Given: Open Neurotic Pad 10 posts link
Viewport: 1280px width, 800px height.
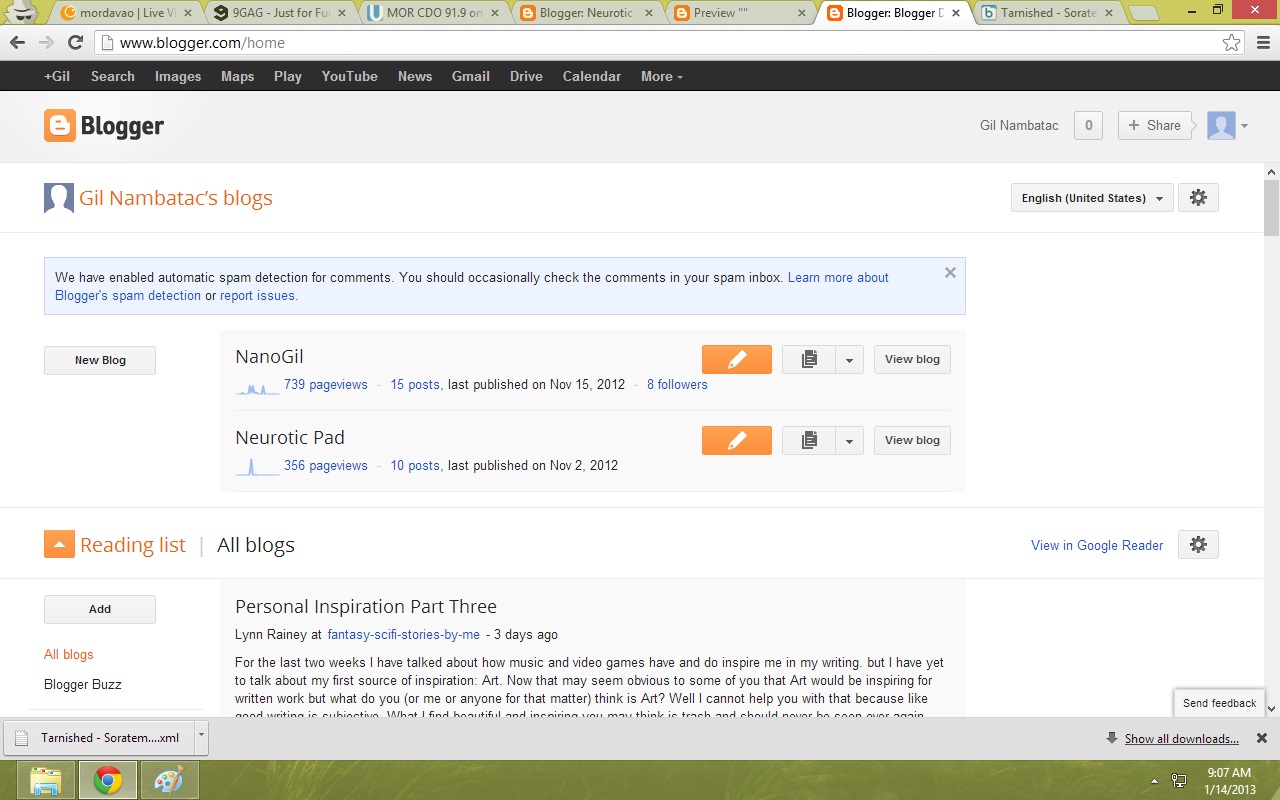Looking at the screenshot, I should click(415, 466).
